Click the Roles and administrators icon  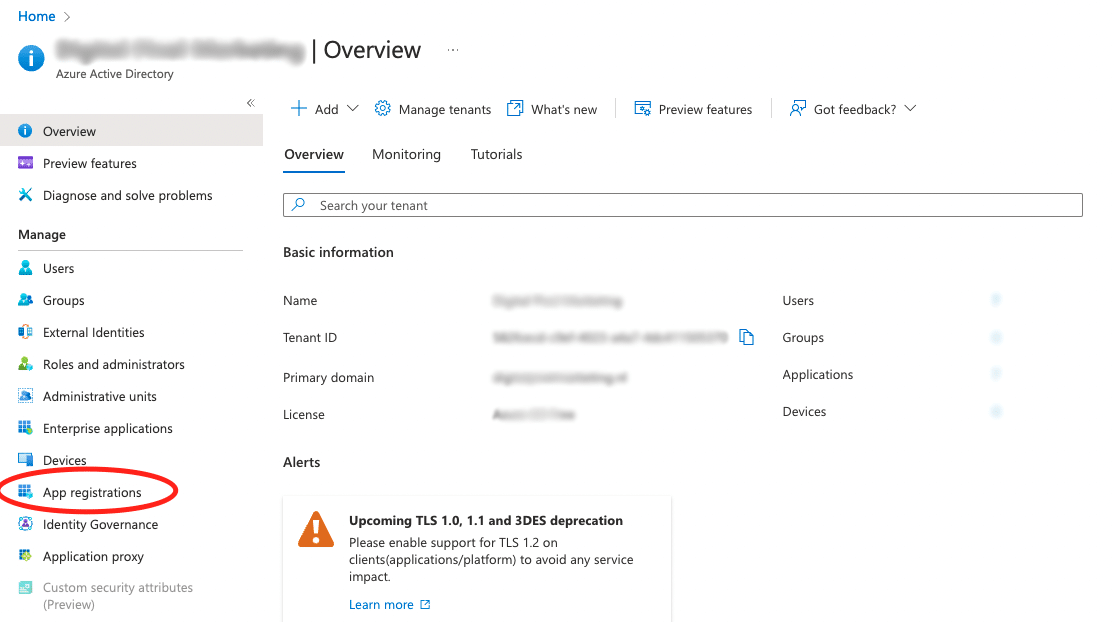(x=25, y=364)
